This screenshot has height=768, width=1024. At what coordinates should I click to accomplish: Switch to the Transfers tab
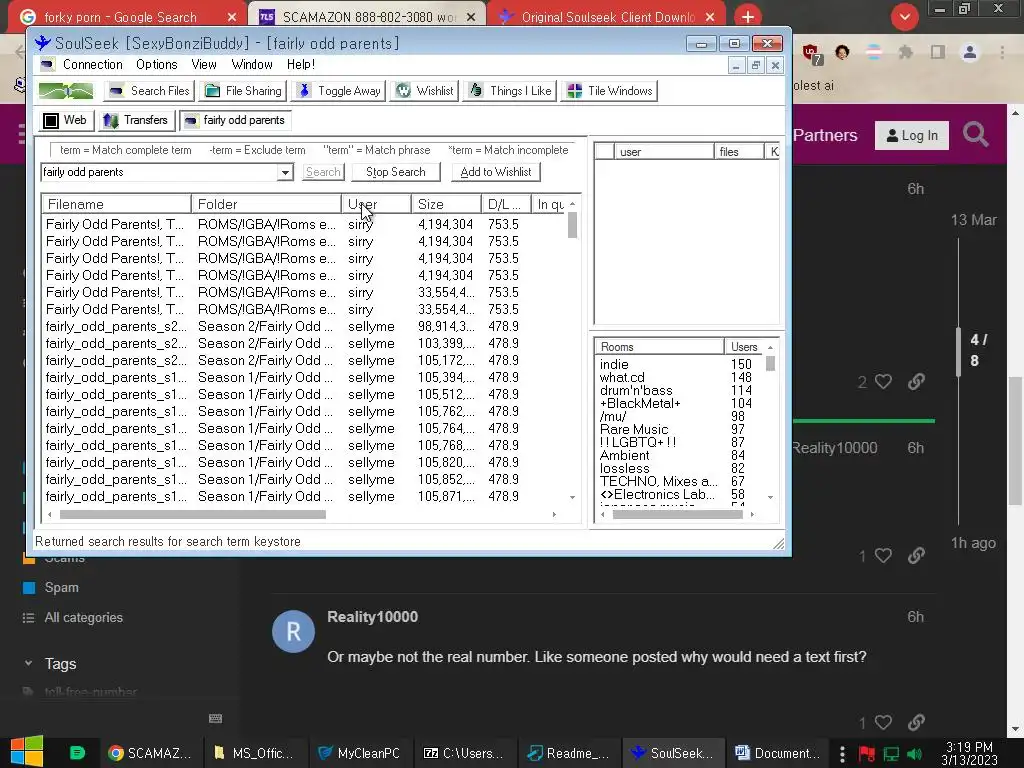136,120
